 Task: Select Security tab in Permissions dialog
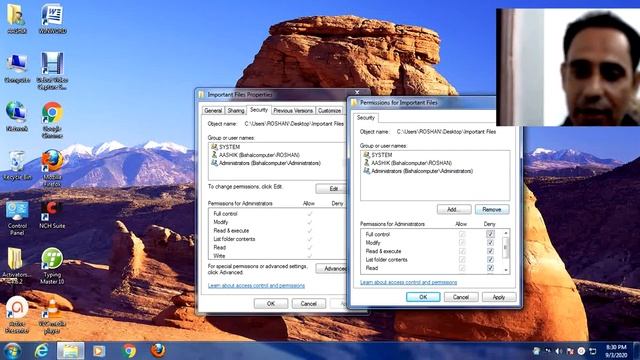point(366,118)
